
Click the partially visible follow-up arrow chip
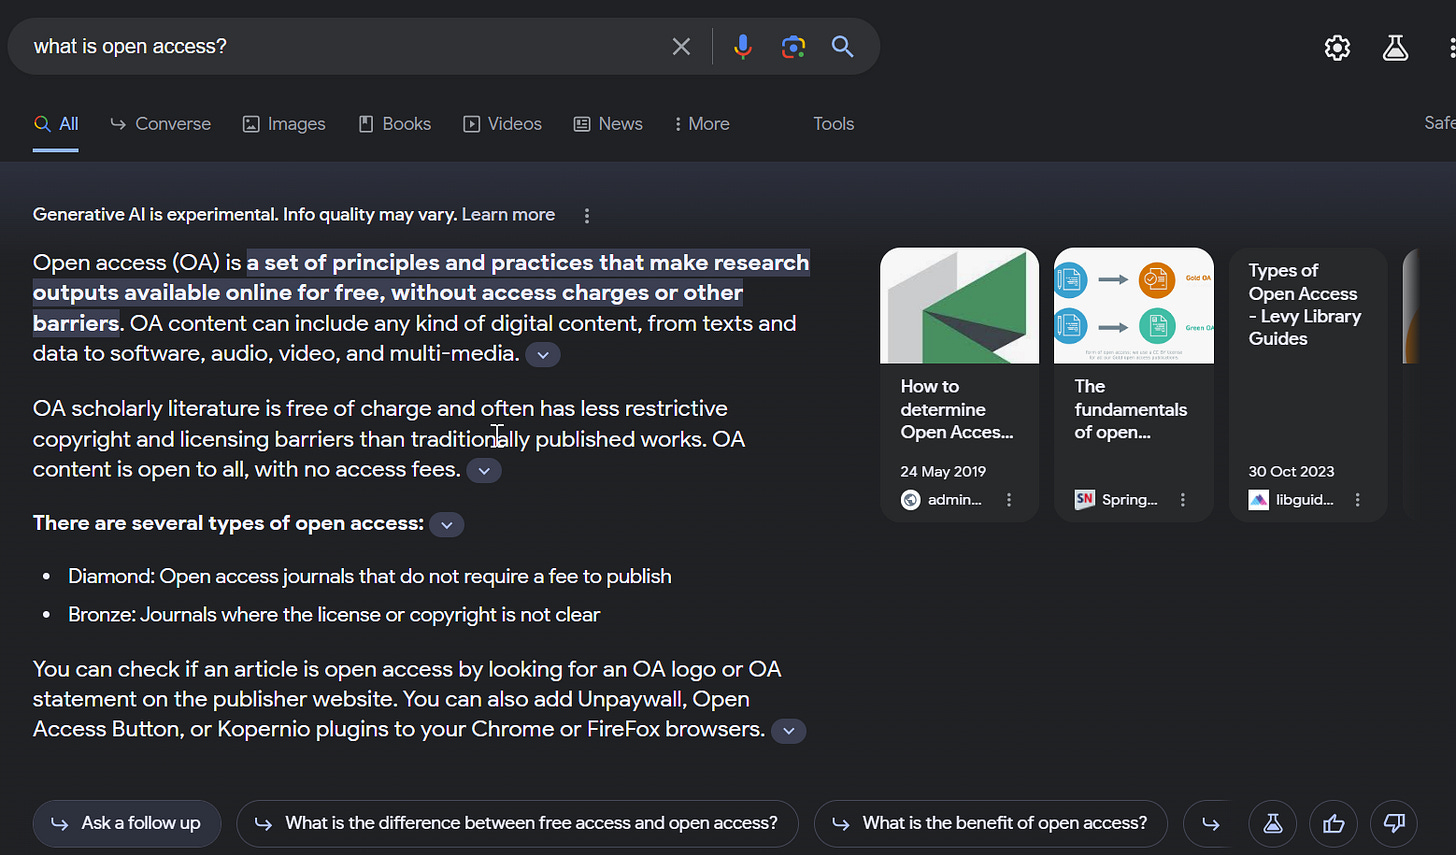coord(1210,824)
